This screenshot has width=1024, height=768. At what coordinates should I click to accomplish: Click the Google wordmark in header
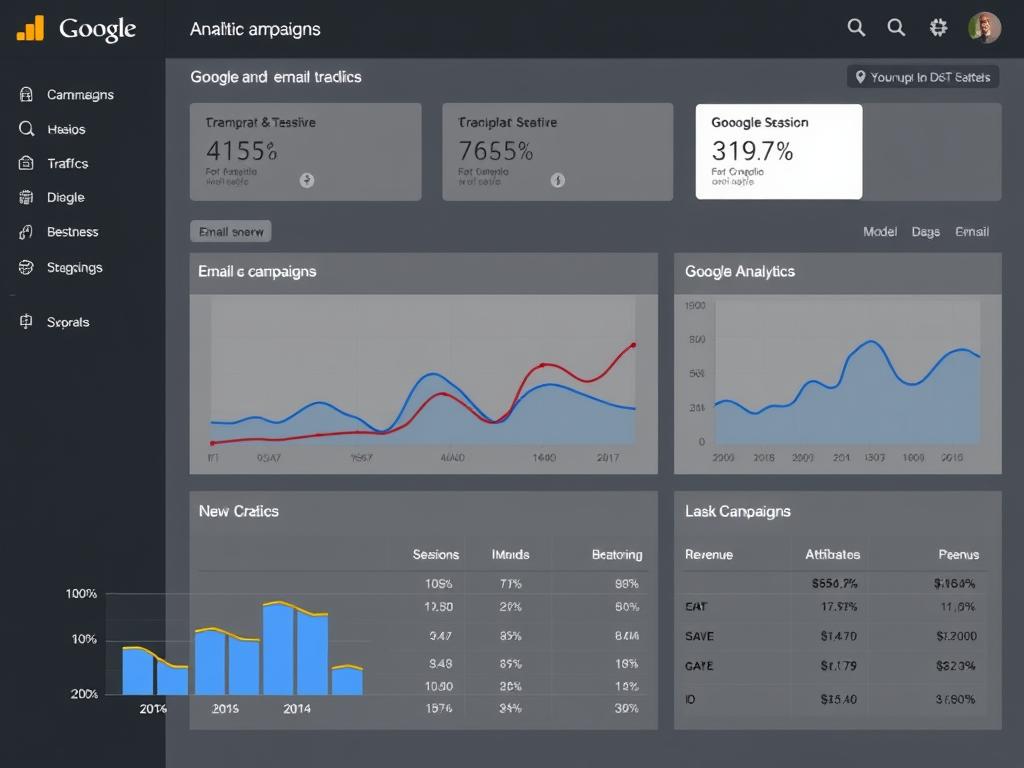point(97,29)
